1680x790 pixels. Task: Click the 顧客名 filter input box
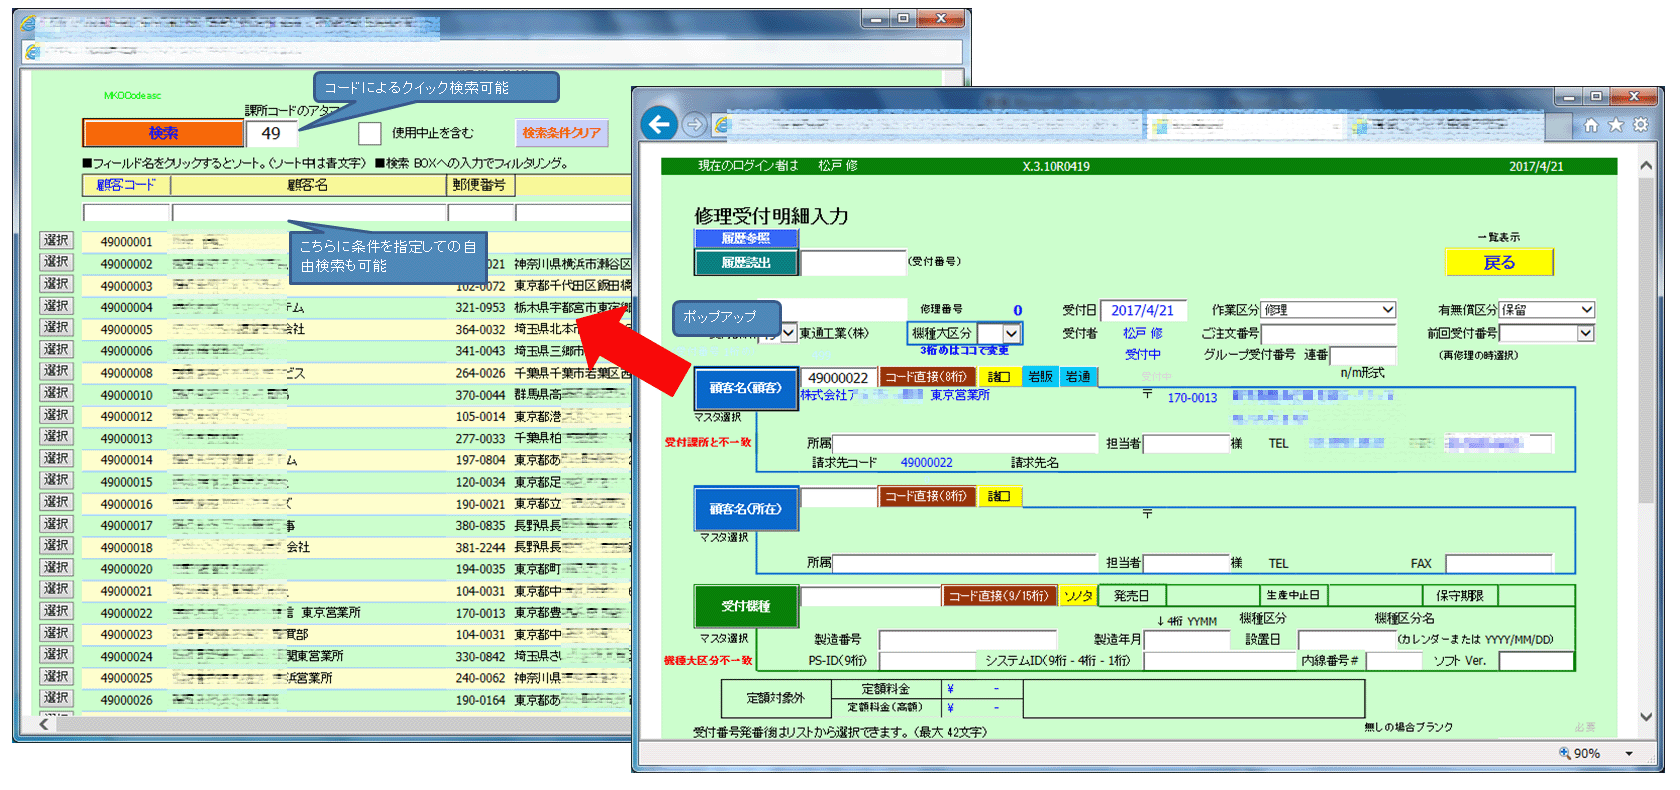click(x=308, y=212)
